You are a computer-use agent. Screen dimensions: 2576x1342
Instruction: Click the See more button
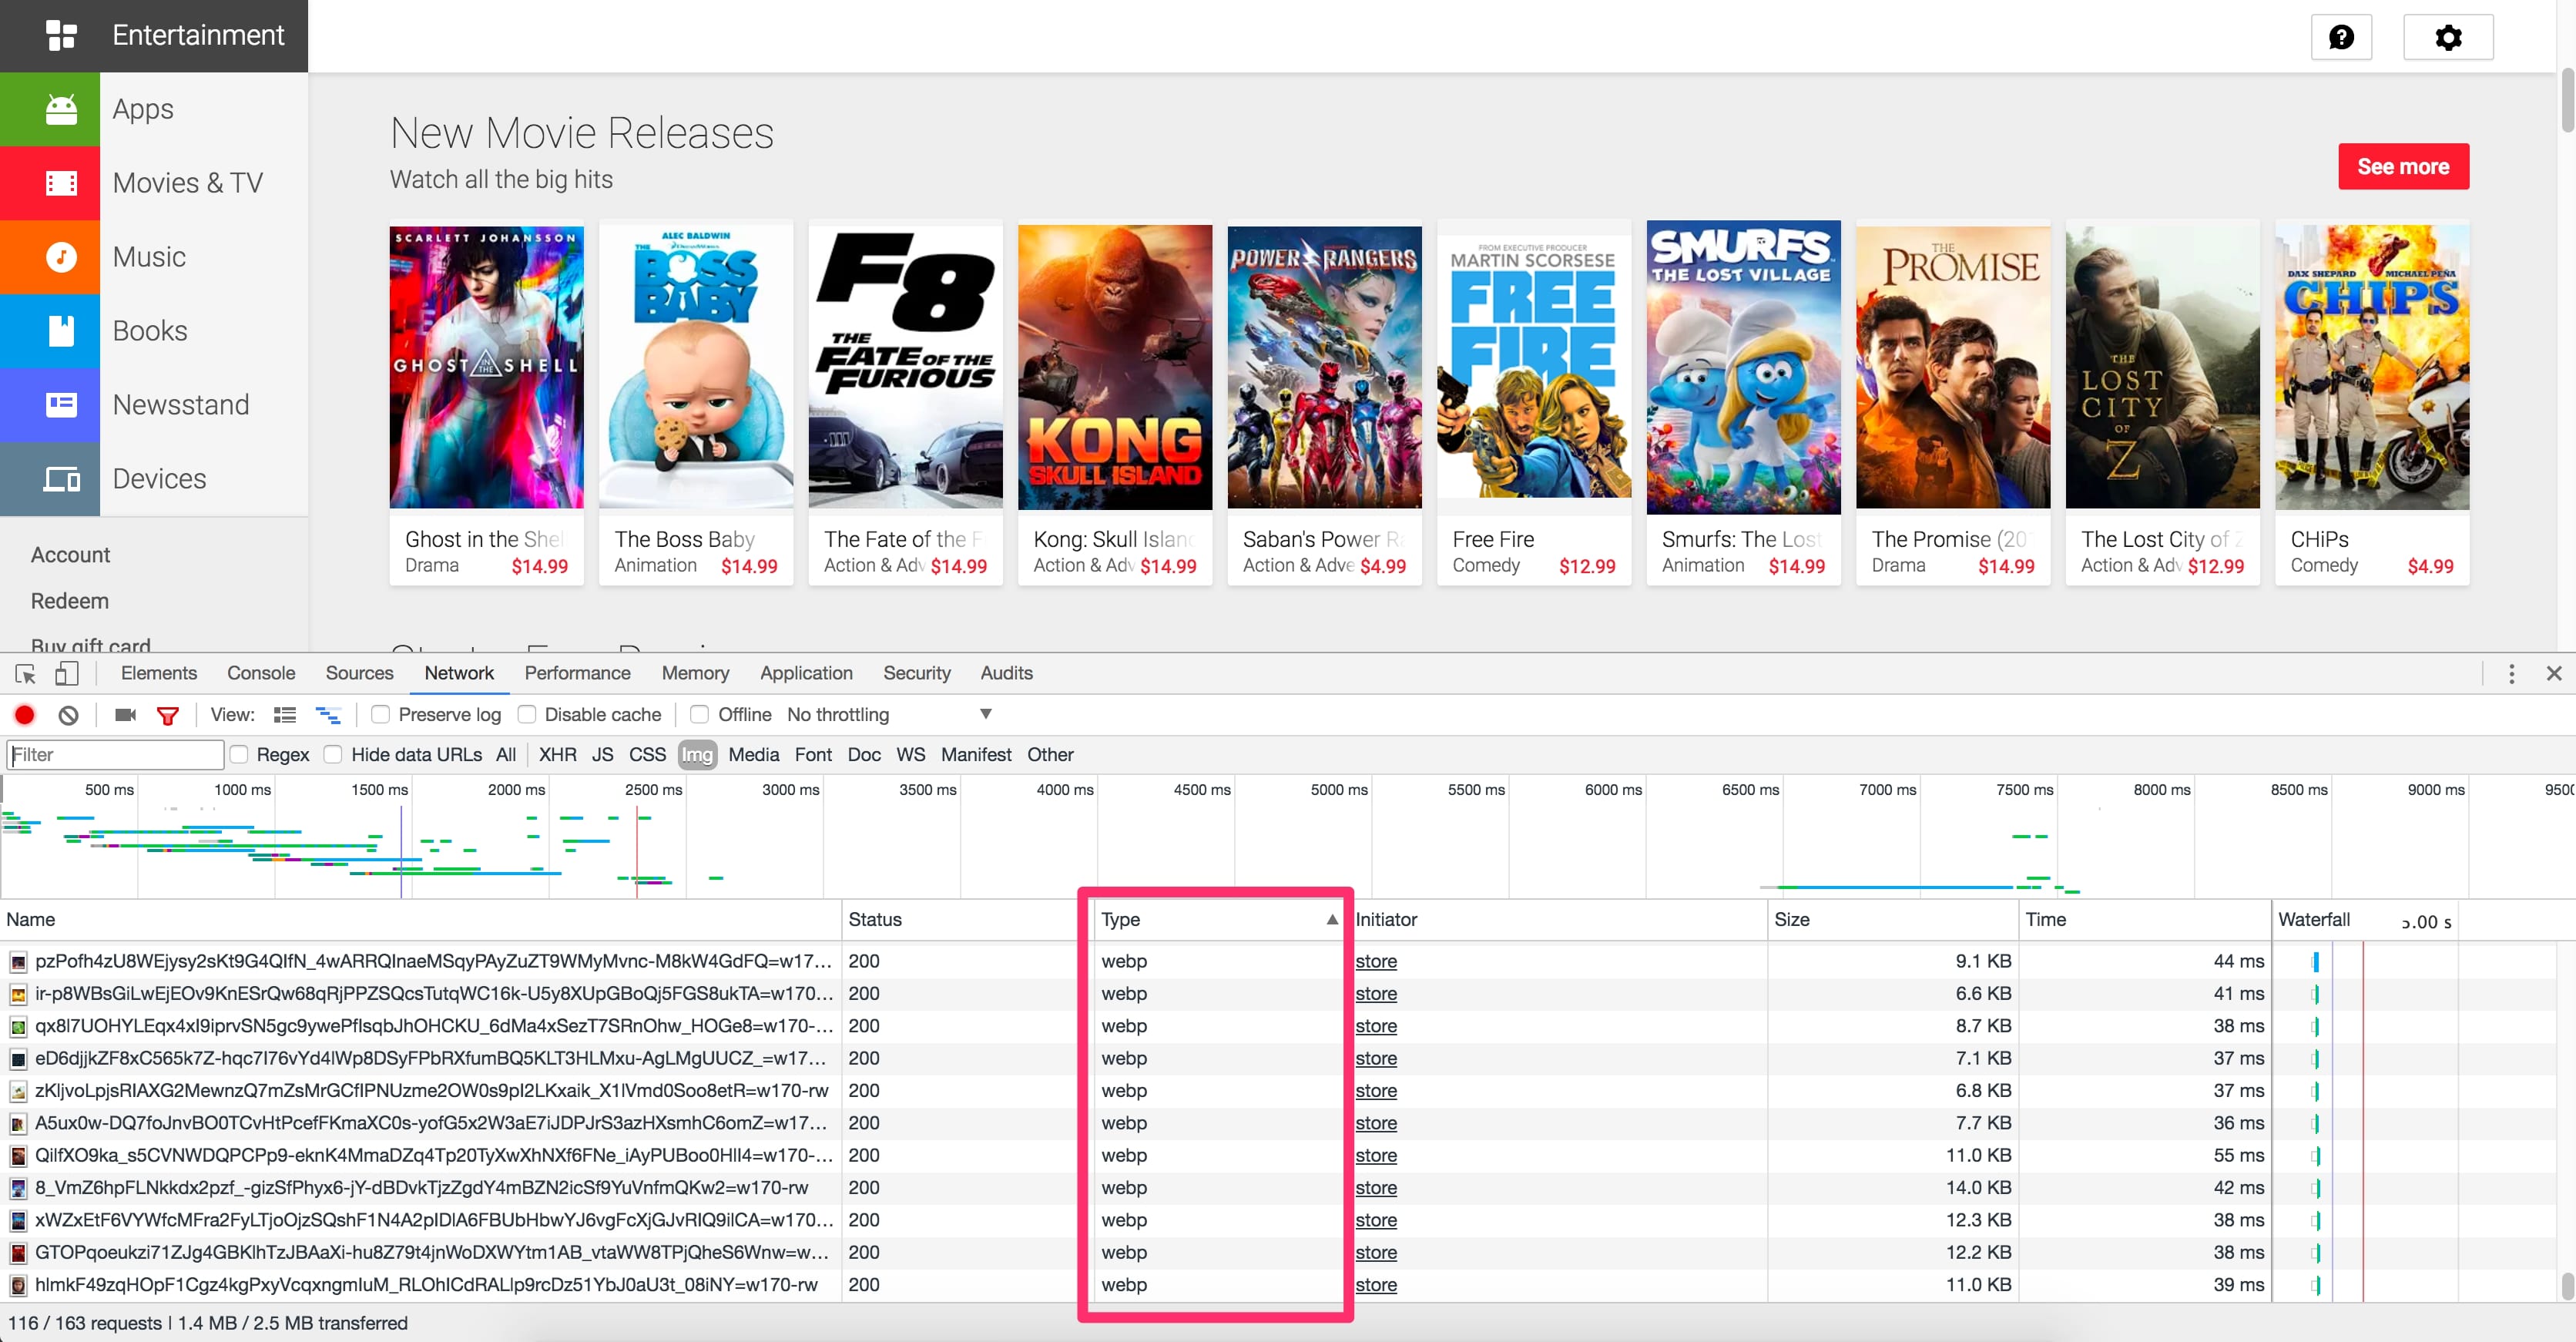point(2402,166)
